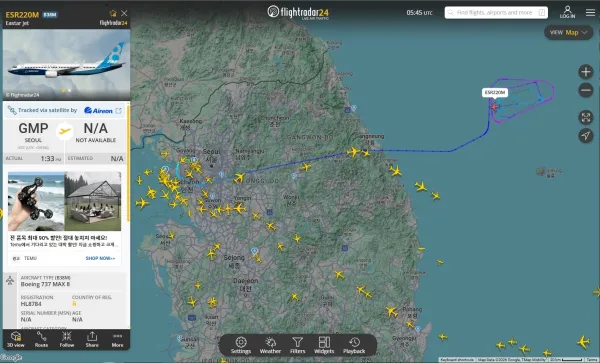This screenshot has height=363, width=600.
Task: Open Aireon external link icon
Action: click(119, 111)
